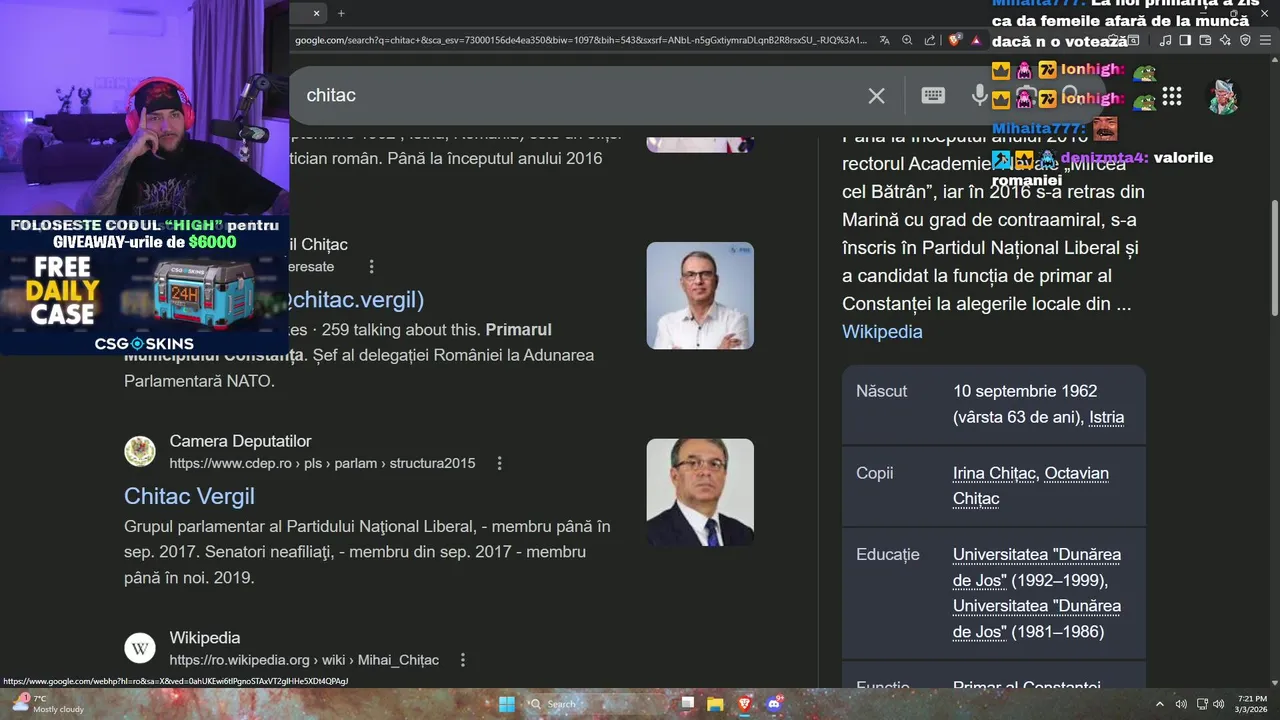Image resolution: width=1280 pixels, height=720 pixels.
Task: Open Irina Chițac link
Action: tap(995, 473)
